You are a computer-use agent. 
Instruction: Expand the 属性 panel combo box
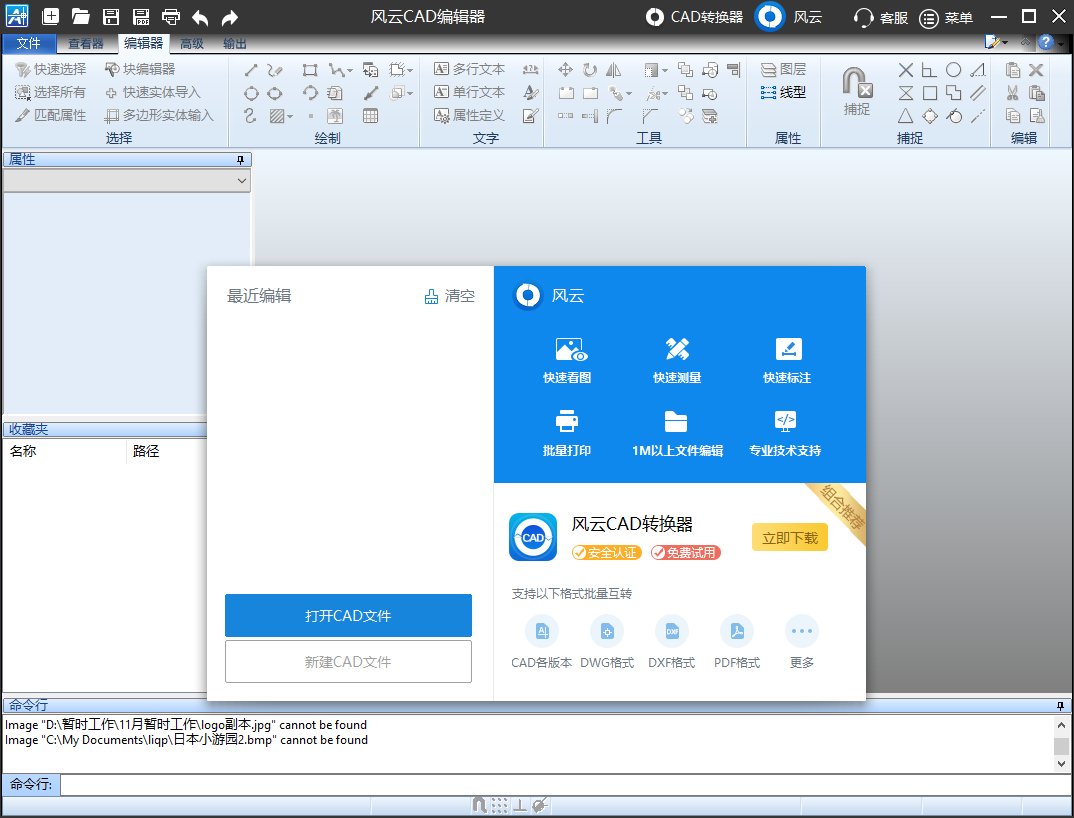(x=241, y=181)
